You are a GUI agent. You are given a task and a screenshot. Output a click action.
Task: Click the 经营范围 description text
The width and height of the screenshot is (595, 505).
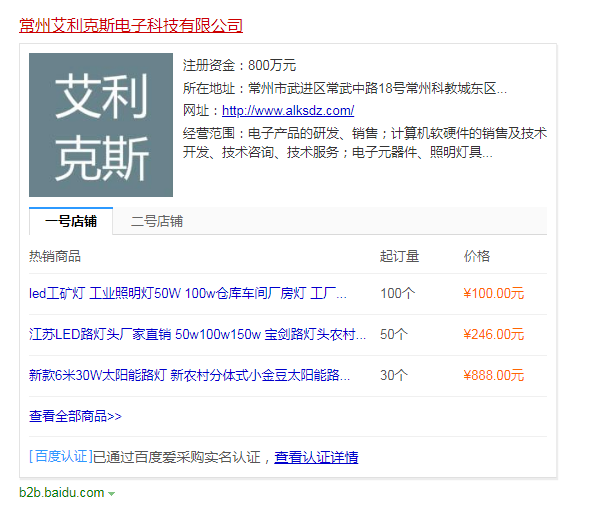pos(365,143)
